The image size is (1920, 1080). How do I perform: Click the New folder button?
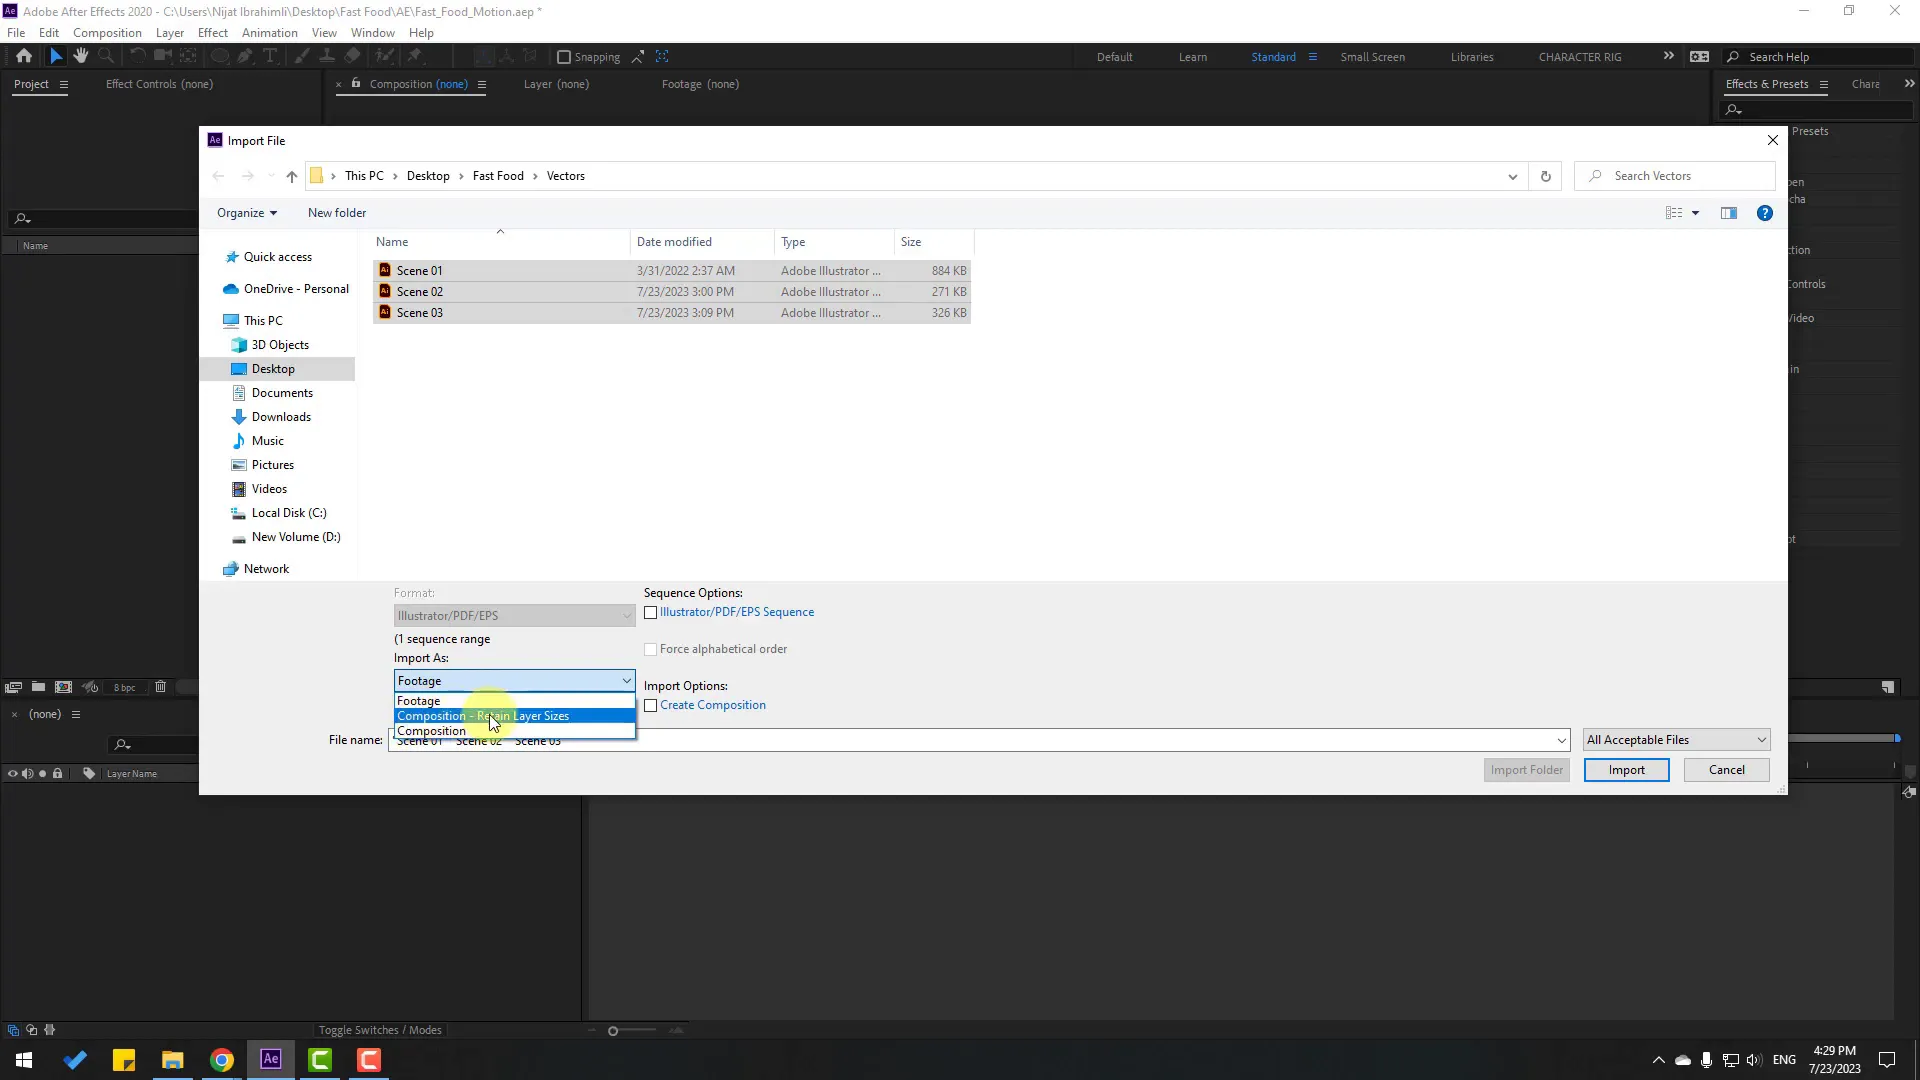click(337, 212)
